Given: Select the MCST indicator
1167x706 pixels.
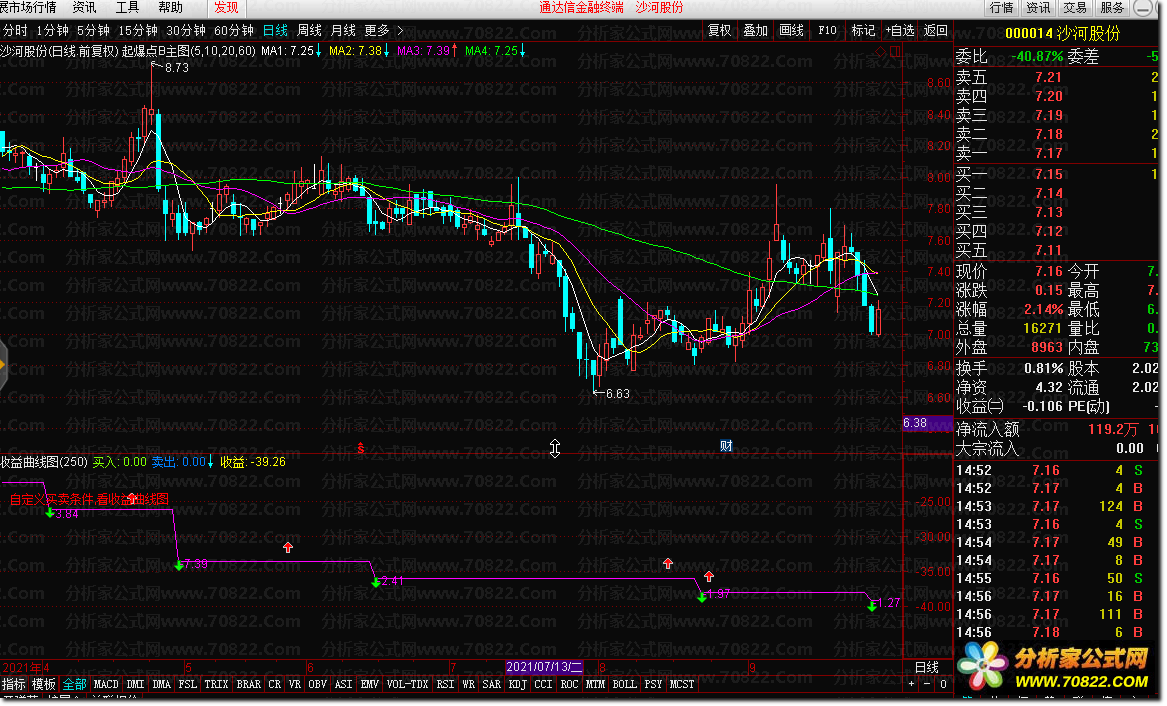Looking at the screenshot, I should click(682, 684).
